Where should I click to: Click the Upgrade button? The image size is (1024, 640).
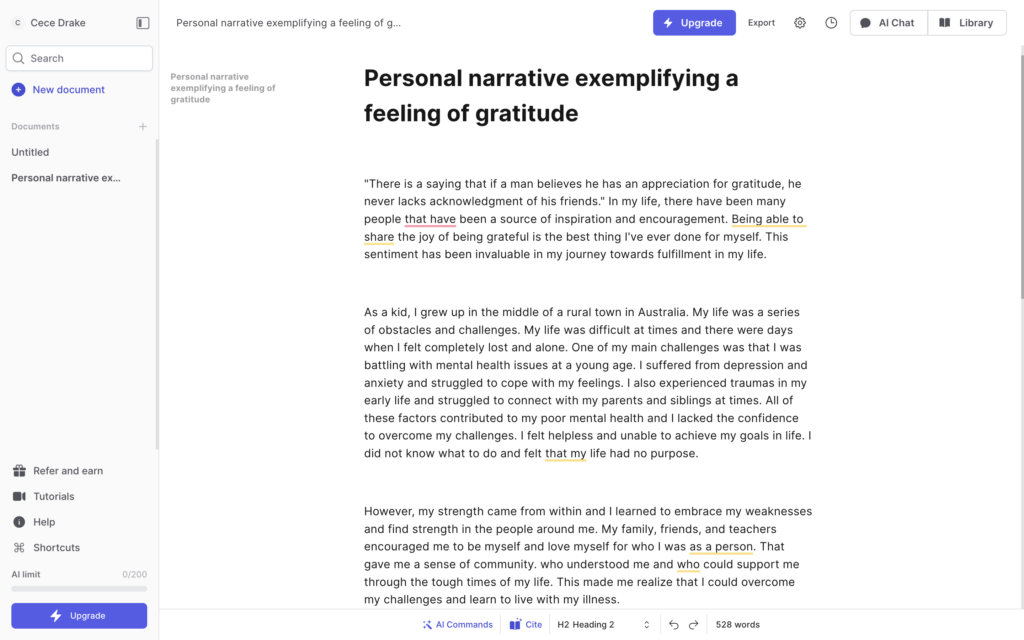click(694, 22)
